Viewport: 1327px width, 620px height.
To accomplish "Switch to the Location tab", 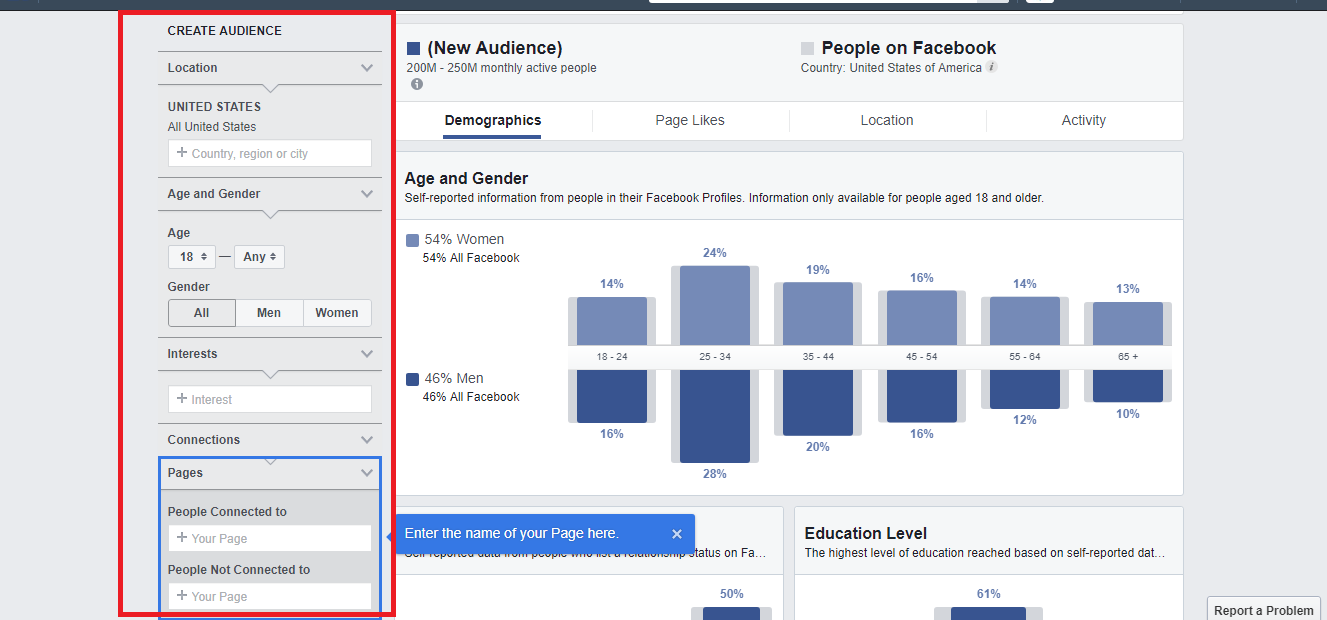I will (887, 120).
